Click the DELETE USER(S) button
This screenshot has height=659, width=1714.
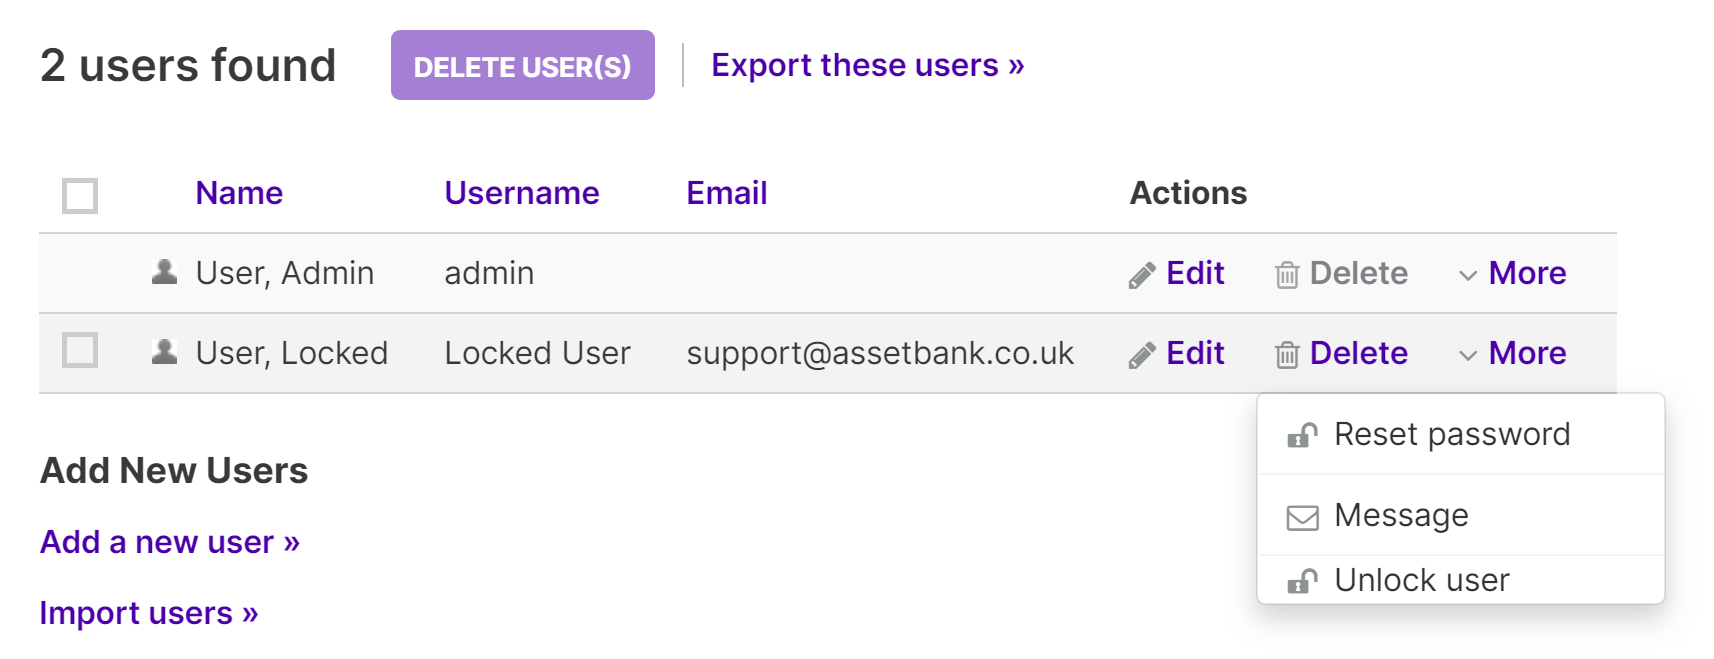tap(523, 65)
